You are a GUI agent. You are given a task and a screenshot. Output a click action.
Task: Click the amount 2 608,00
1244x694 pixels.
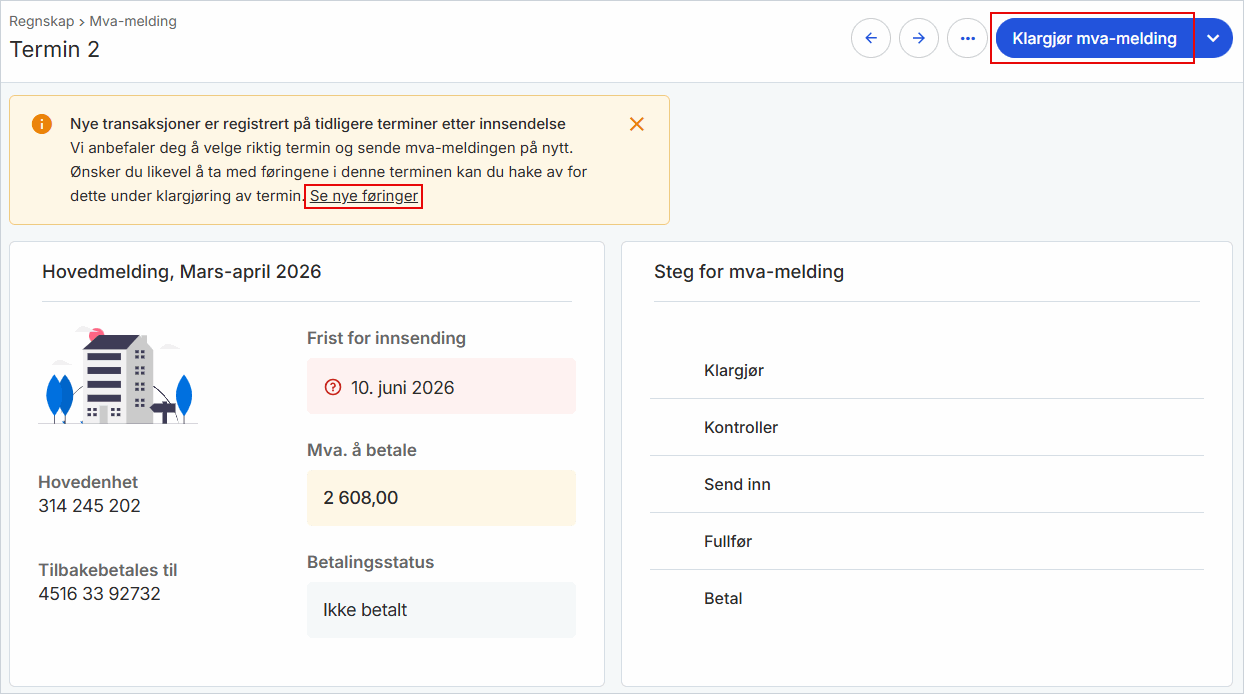[x=361, y=498]
